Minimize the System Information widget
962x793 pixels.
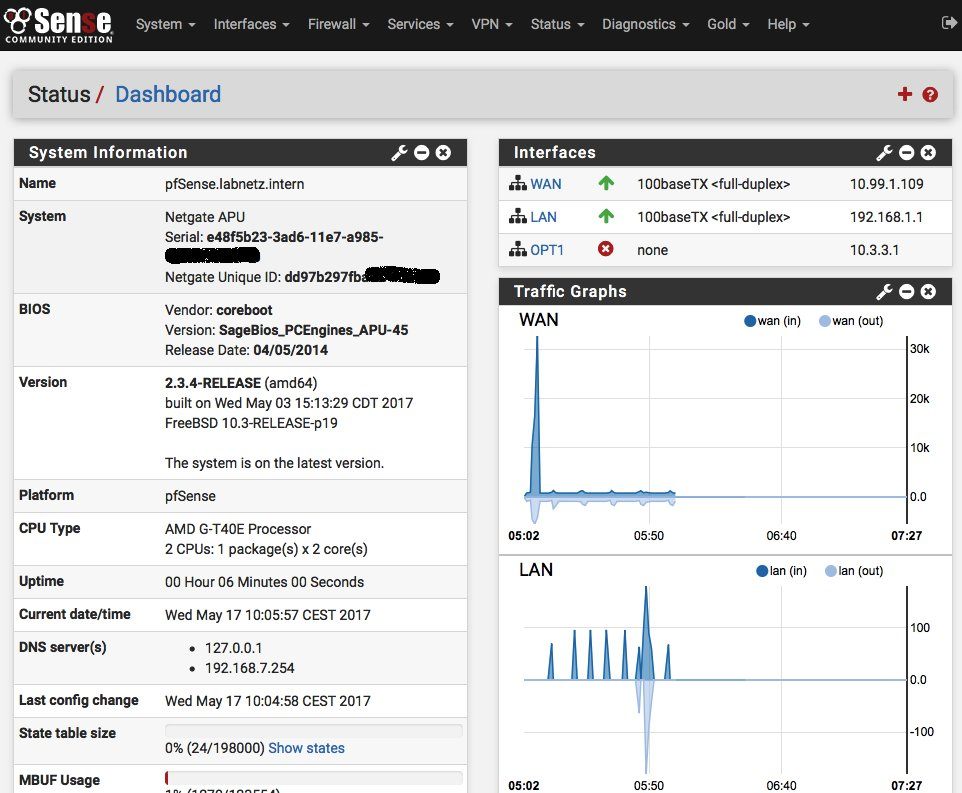(421, 153)
